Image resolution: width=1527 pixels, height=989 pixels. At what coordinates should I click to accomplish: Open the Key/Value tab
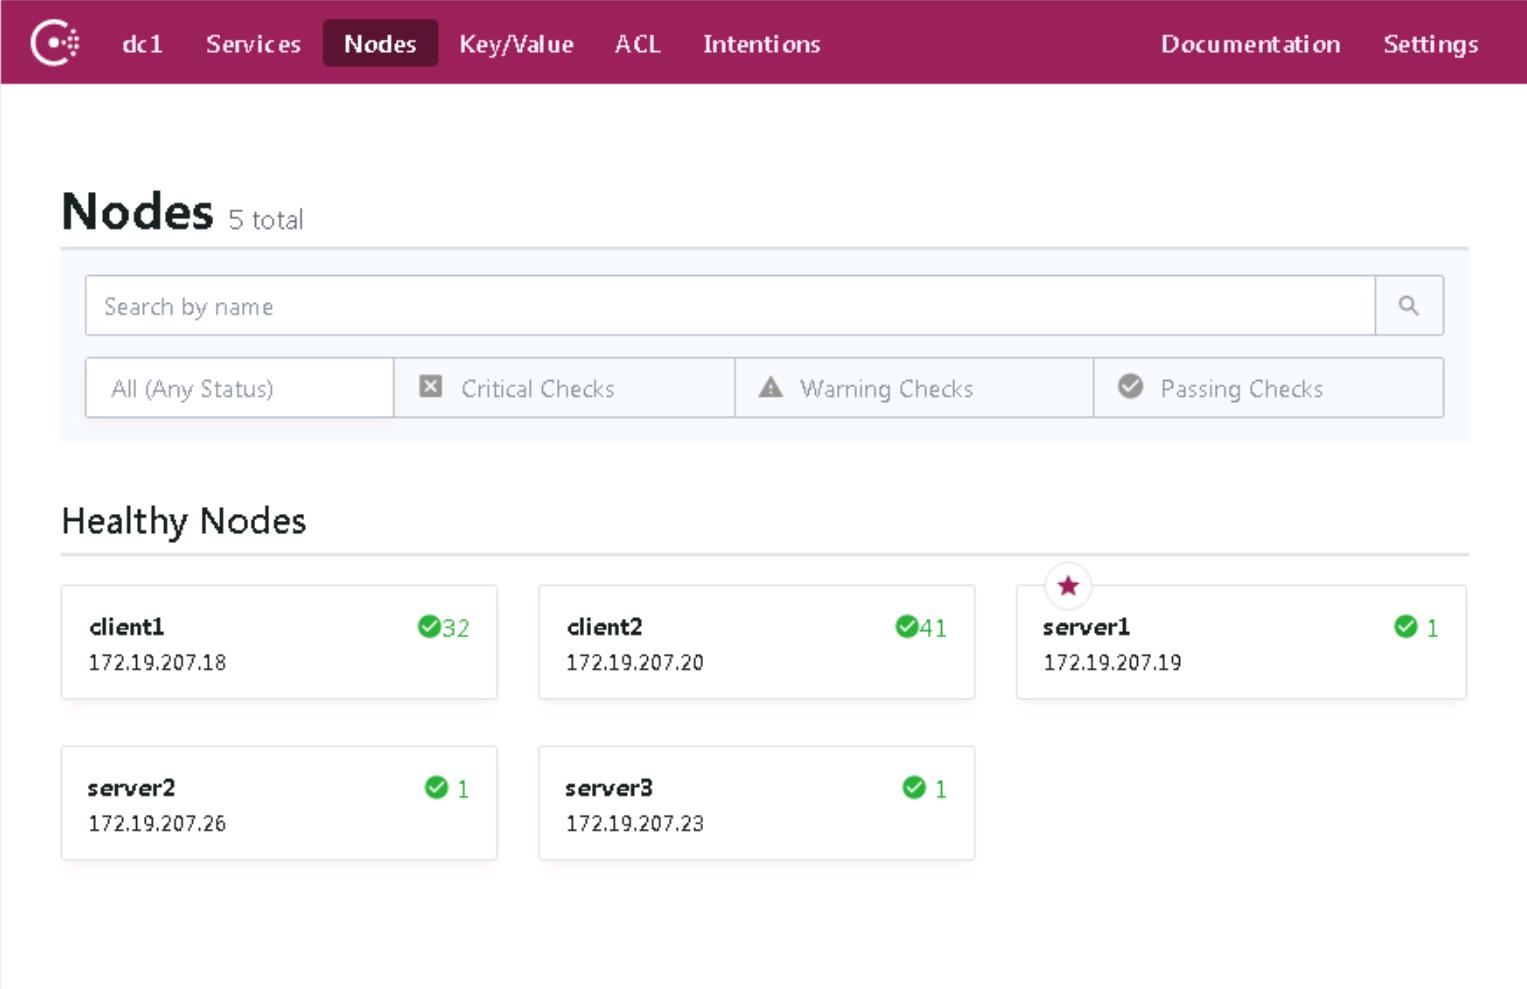[x=516, y=43]
